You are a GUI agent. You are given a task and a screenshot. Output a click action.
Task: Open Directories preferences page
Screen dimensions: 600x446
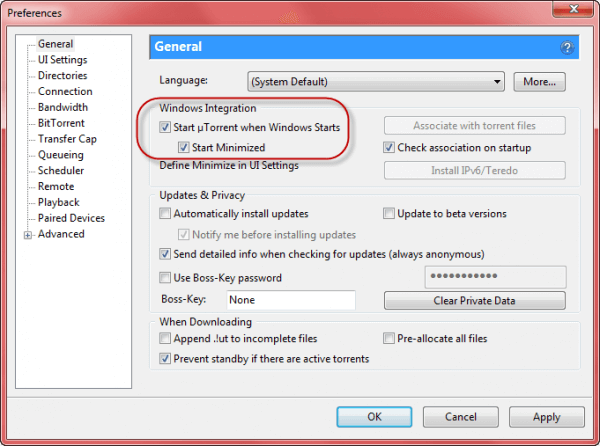(x=62, y=75)
